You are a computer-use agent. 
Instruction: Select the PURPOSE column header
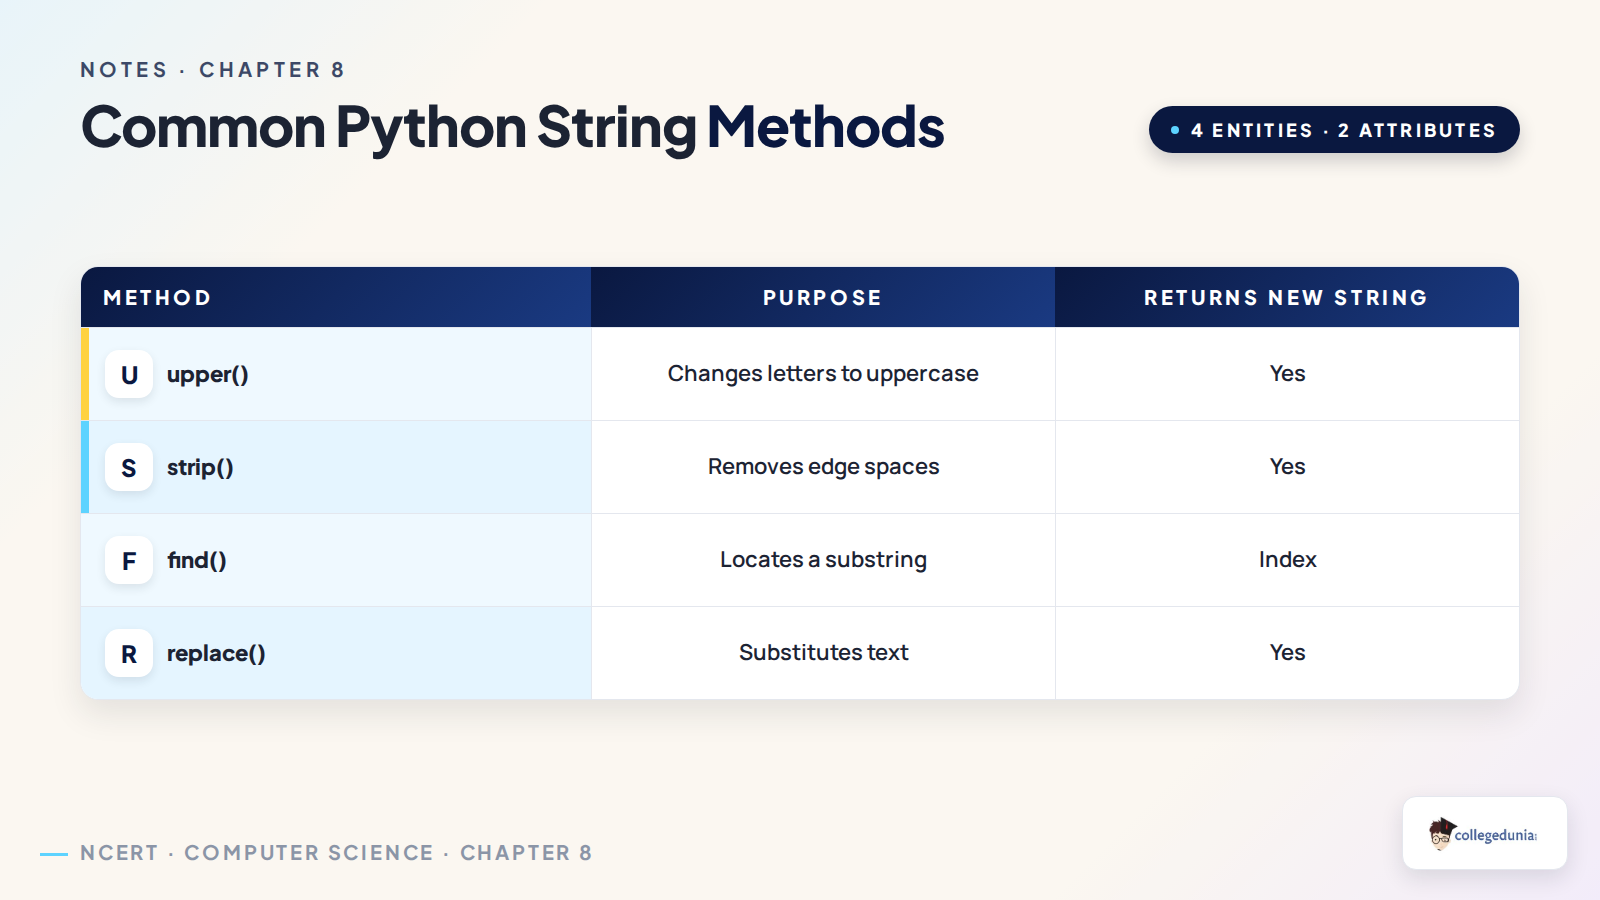(x=823, y=297)
